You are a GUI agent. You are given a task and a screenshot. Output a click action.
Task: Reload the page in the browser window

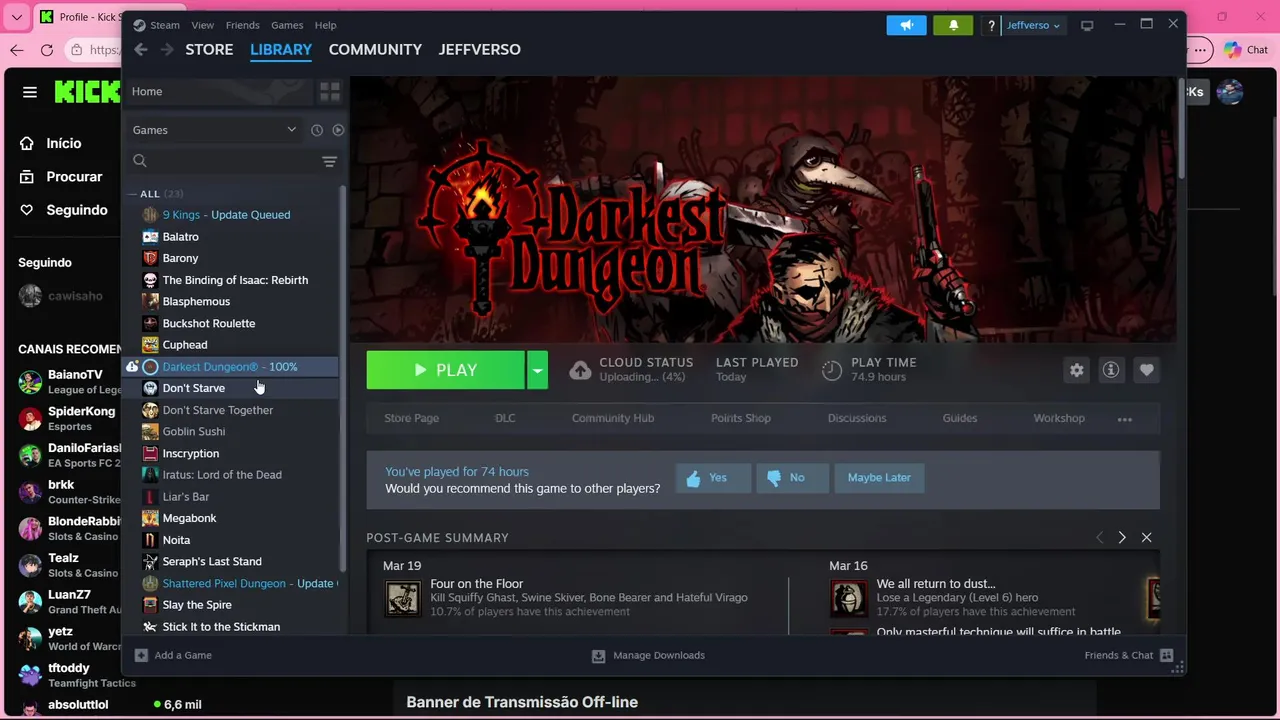47,50
